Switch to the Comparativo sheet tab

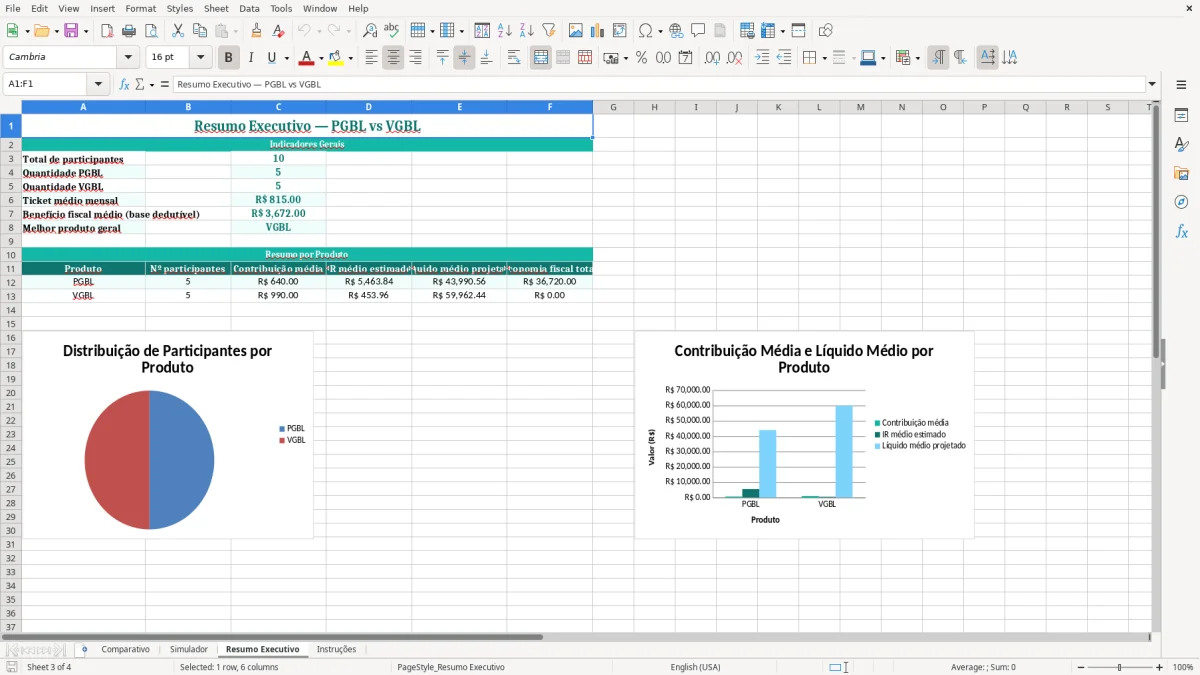point(125,650)
